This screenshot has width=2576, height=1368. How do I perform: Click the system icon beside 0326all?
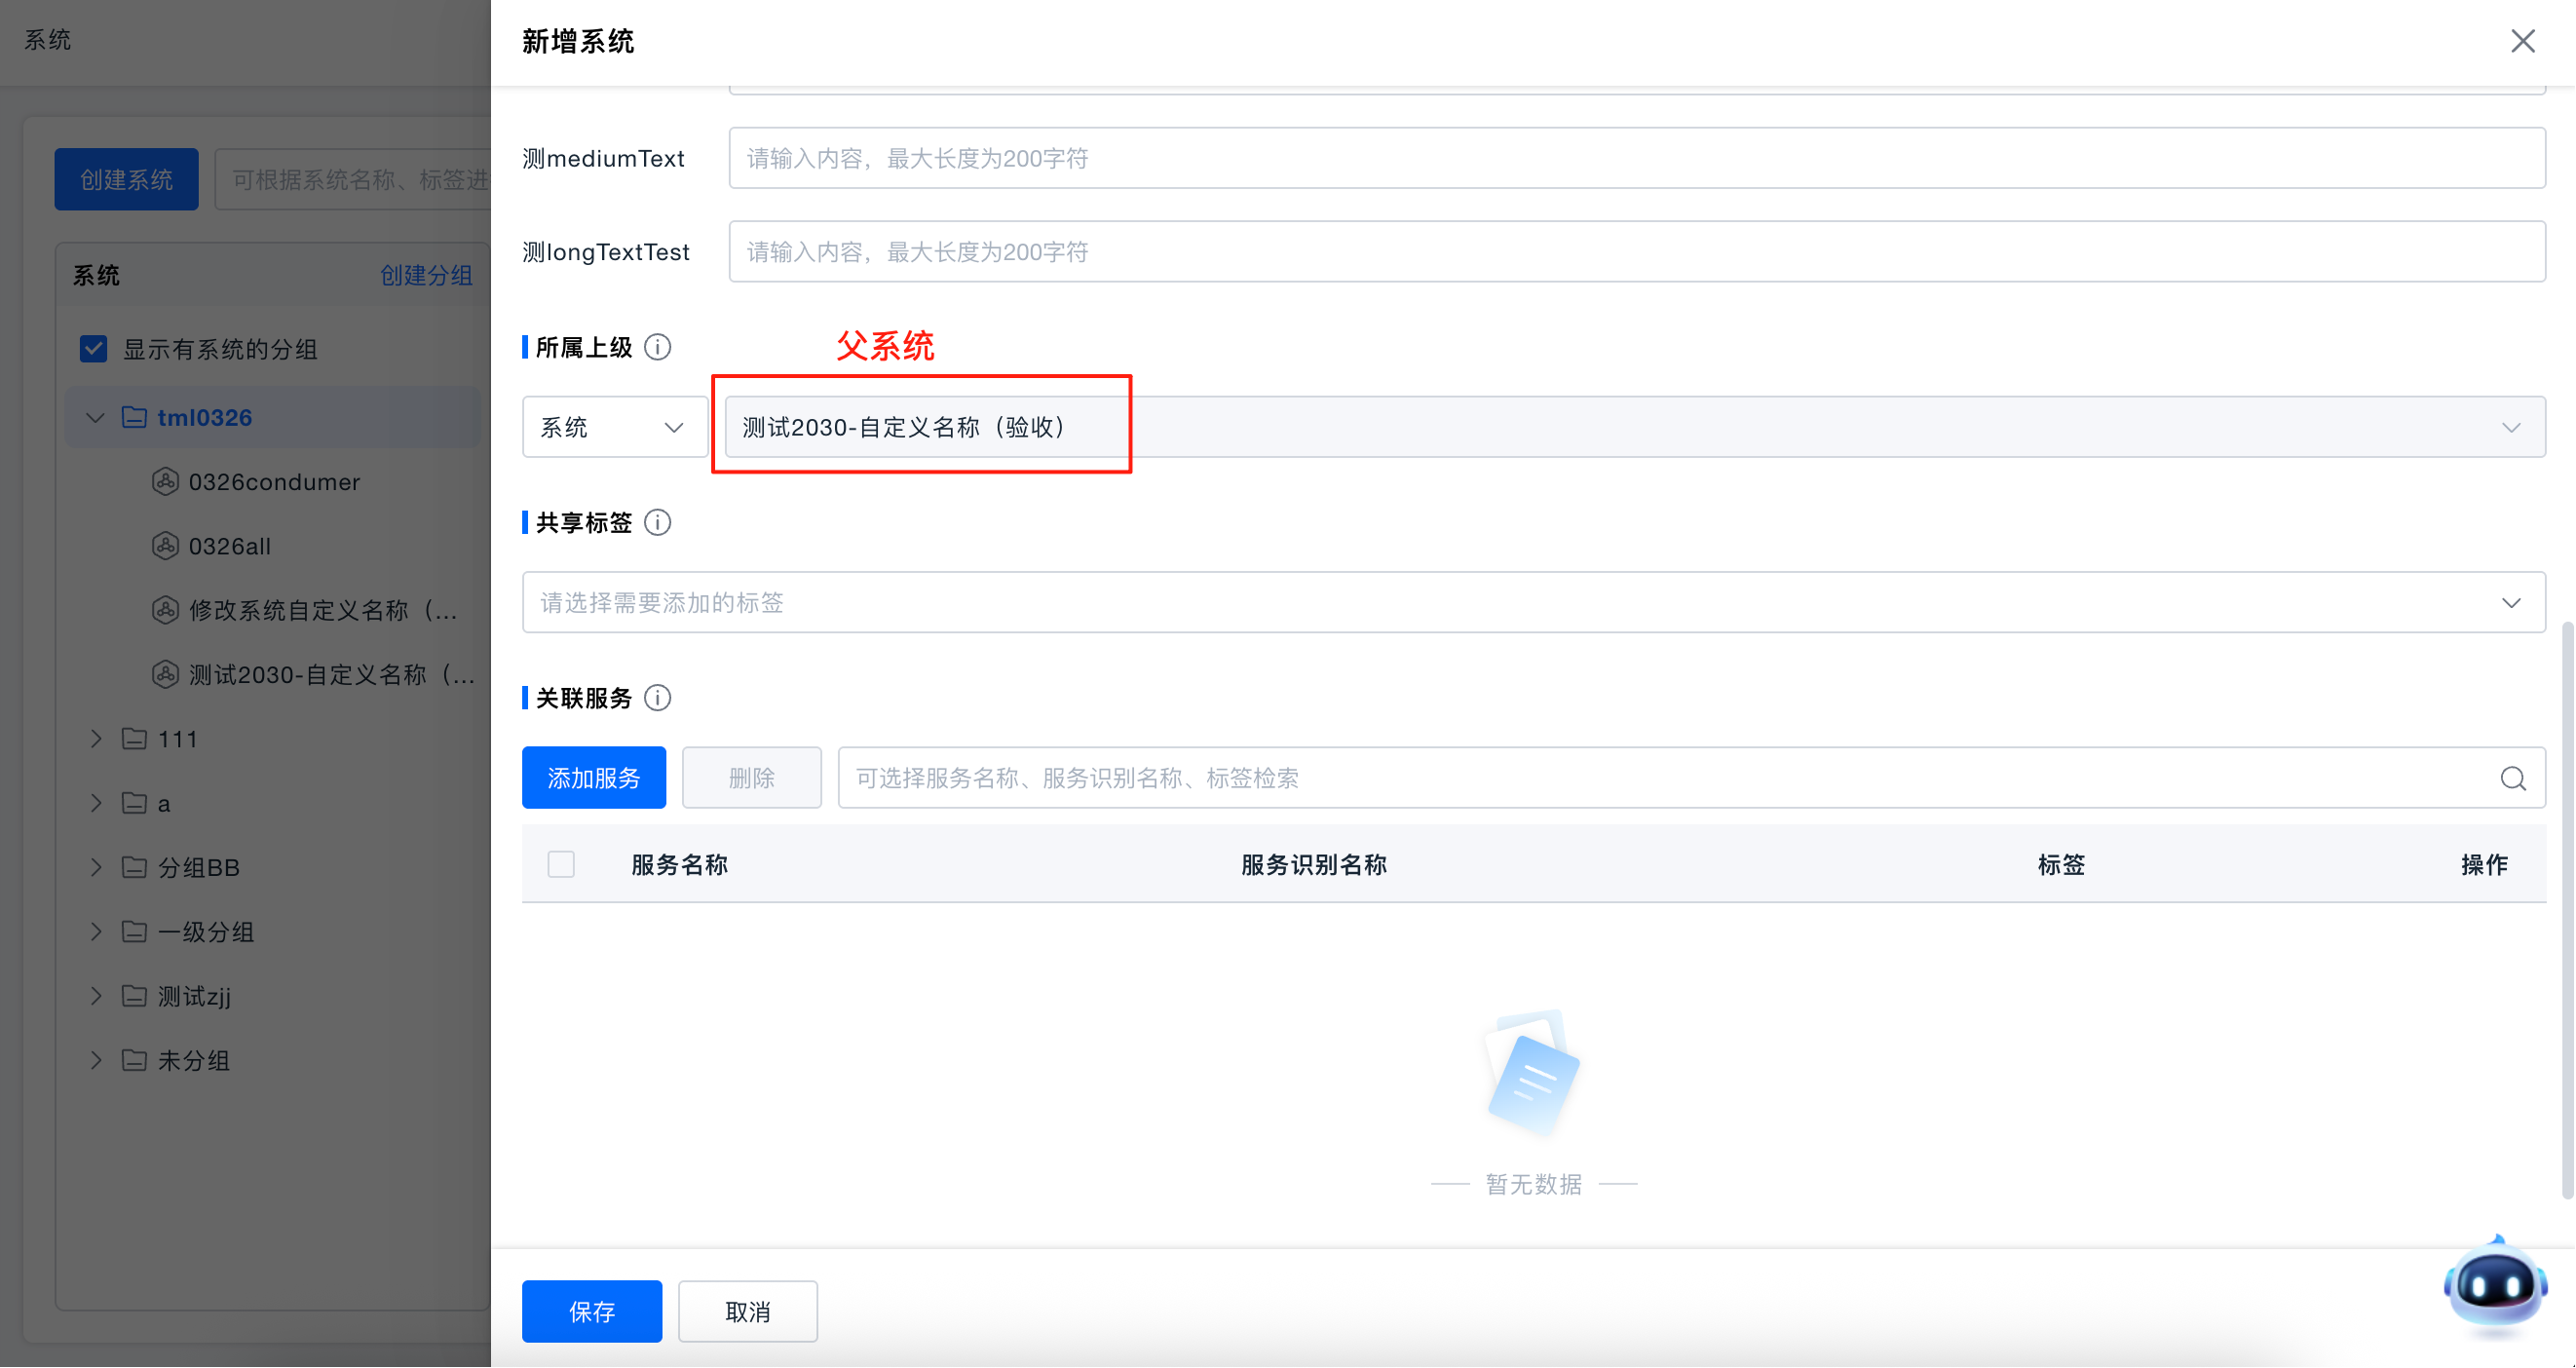(165, 546)
